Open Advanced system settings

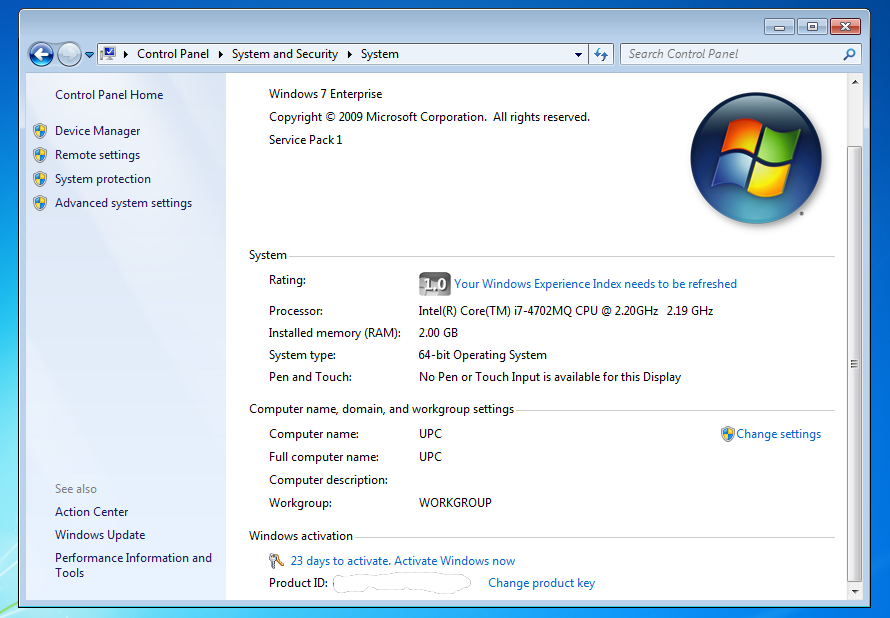[123, 203]
